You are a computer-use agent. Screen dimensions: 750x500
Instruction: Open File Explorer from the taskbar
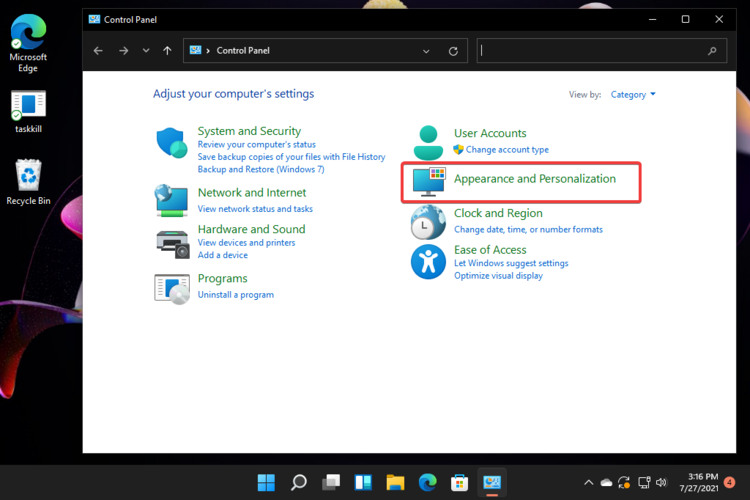point(395,482)
